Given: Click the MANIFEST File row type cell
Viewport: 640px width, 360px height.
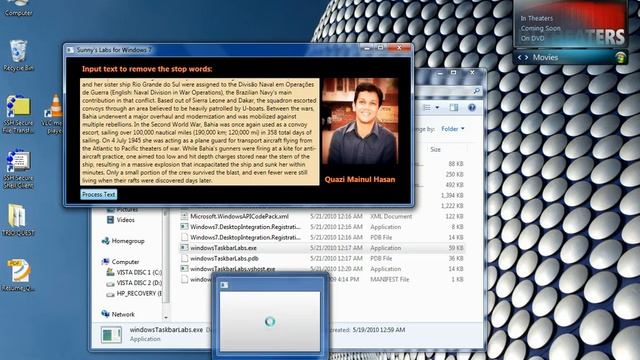Looking at the screenshot, I should (389, 280).
